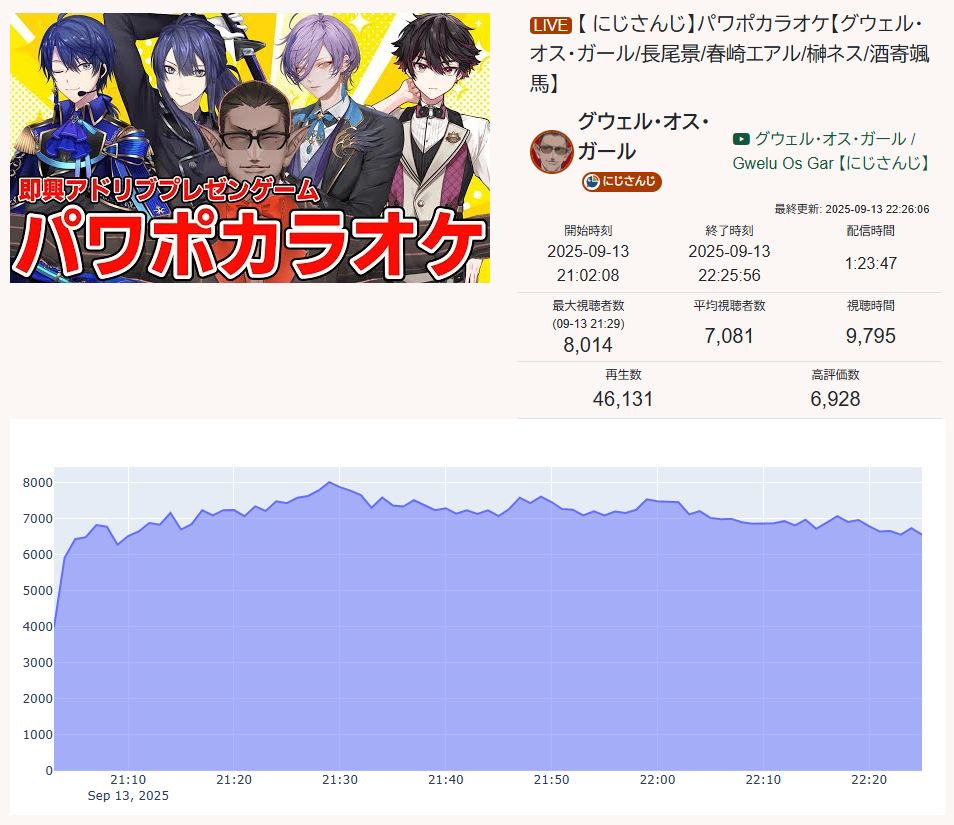The height and width of the screenshot is (825, 954).
Task: Click the 高評価数 label
Action: pyautogui.click(x=835, y=374)
